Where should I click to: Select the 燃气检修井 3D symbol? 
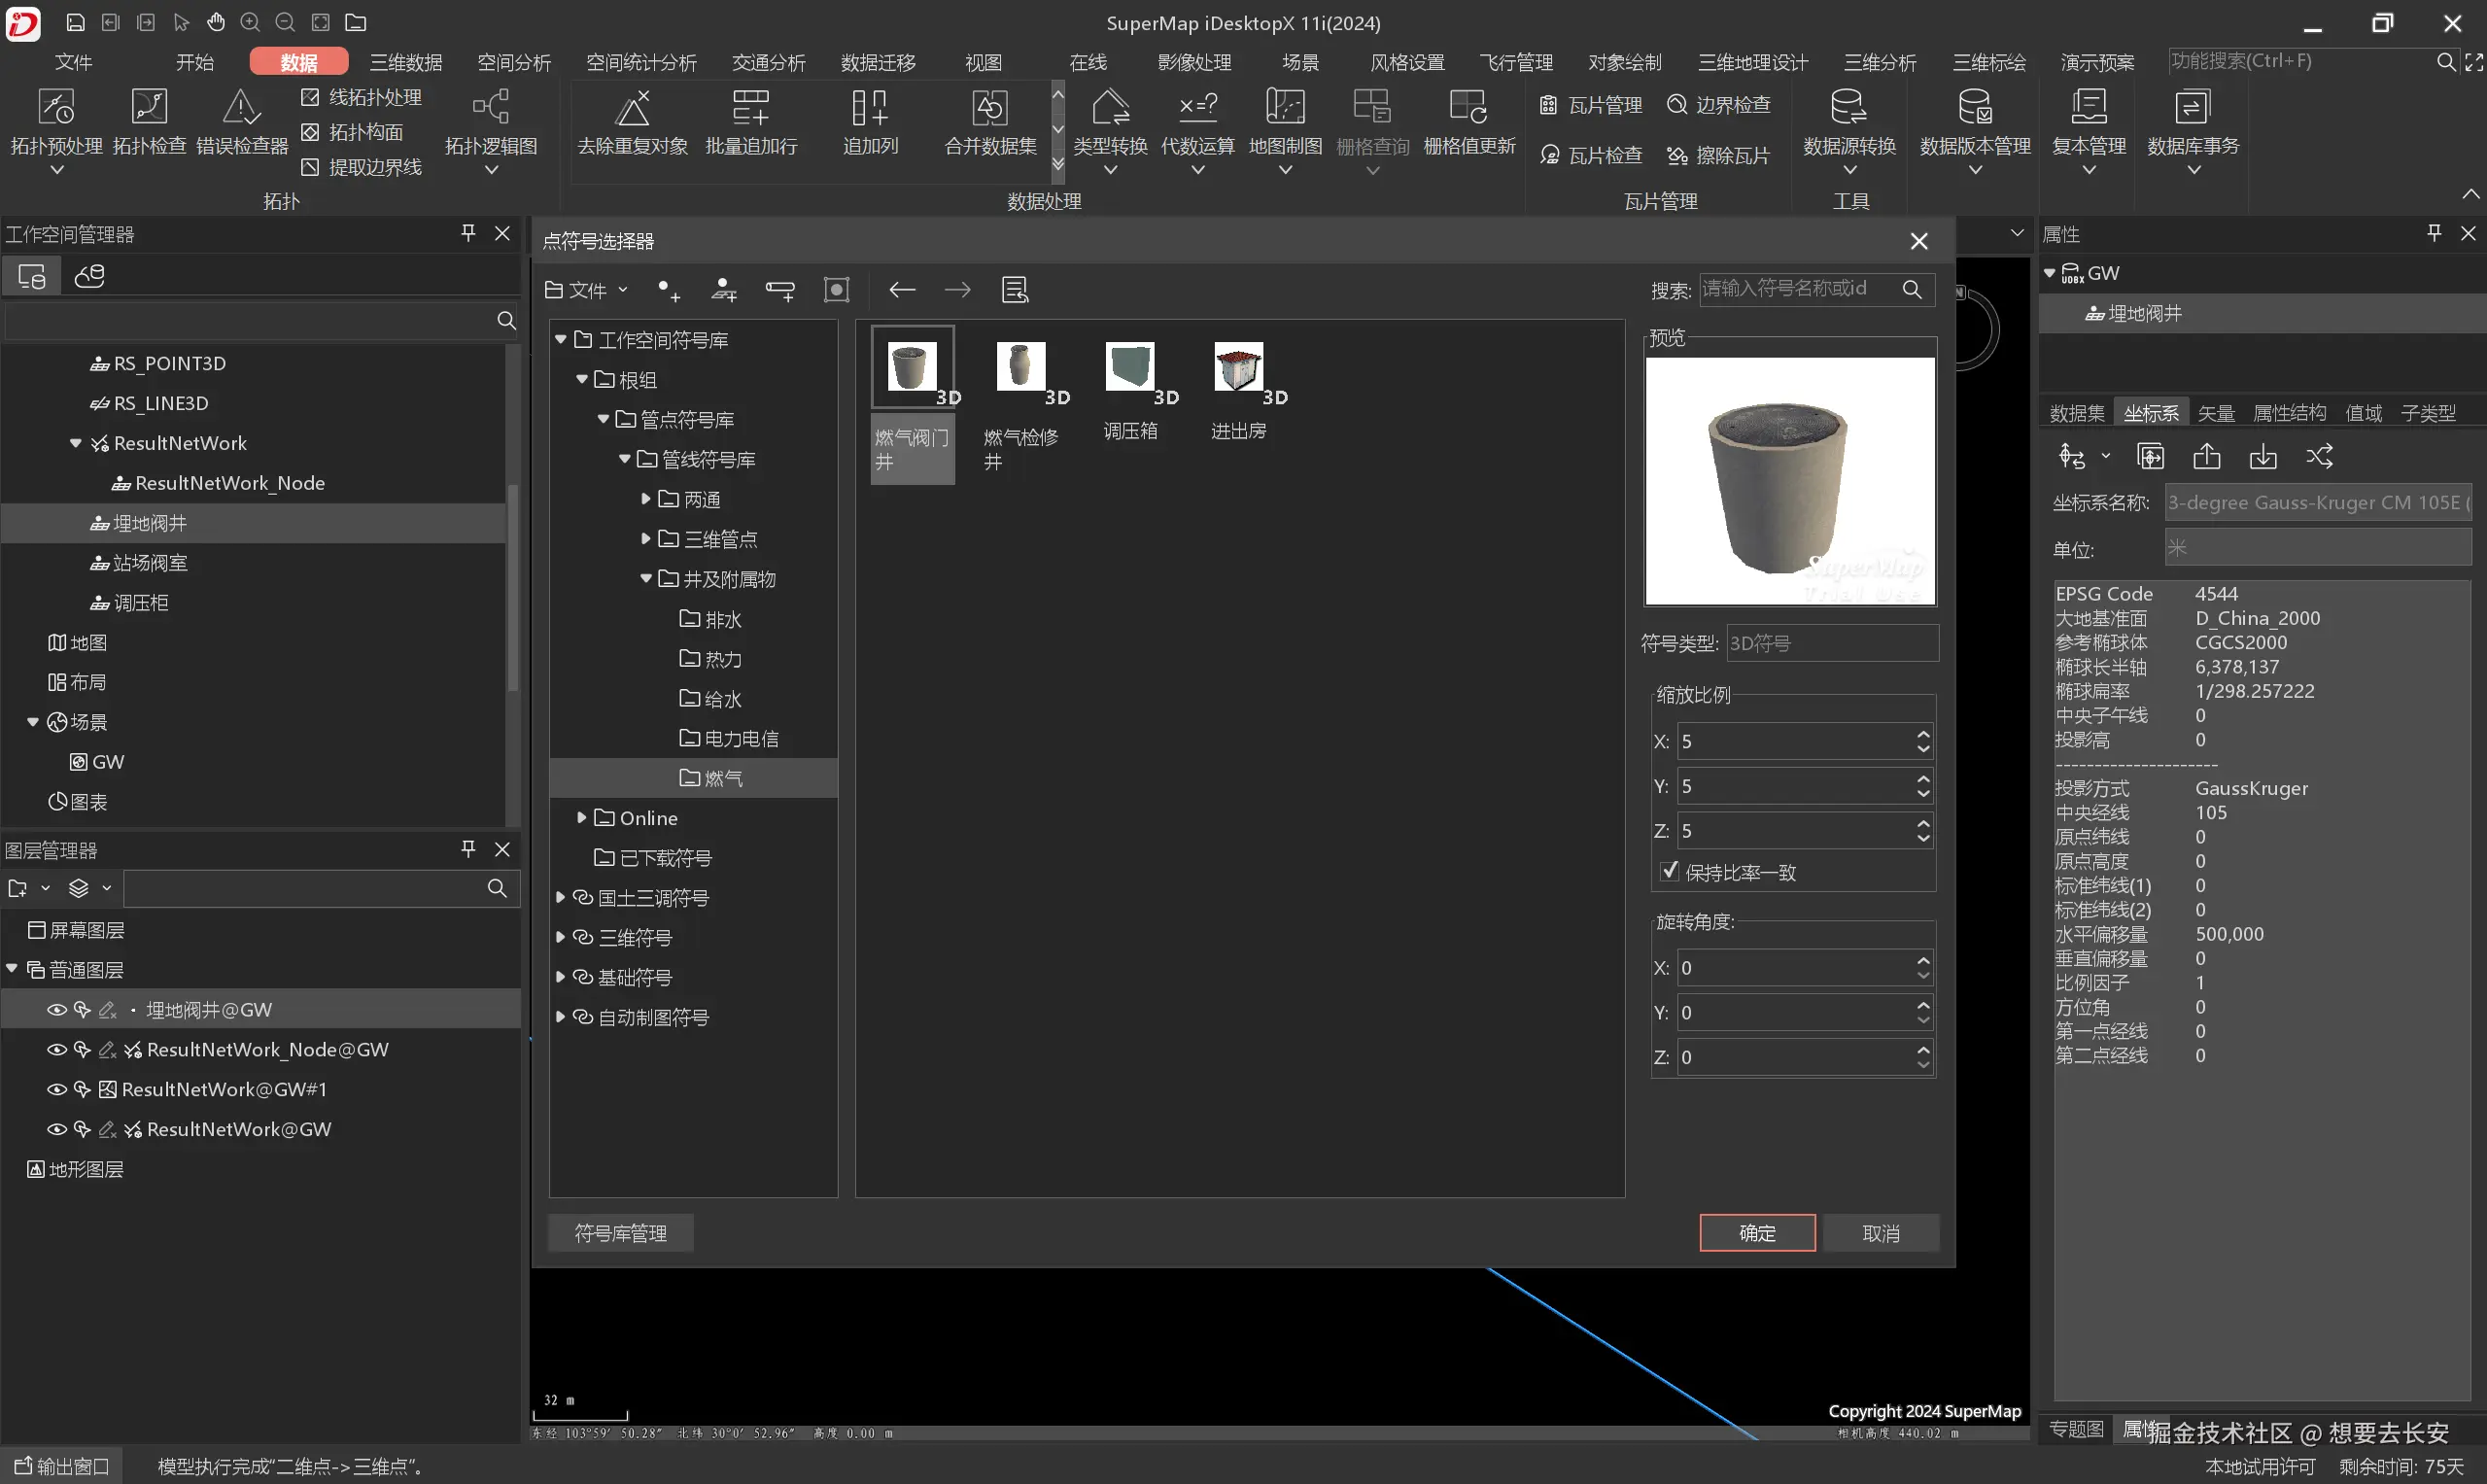1021,405
